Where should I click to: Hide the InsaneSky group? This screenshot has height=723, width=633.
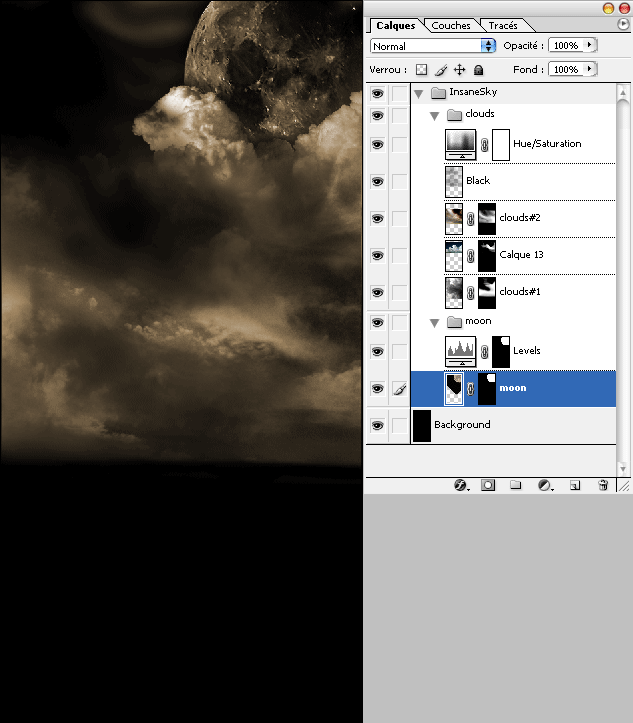click(378, 94)
